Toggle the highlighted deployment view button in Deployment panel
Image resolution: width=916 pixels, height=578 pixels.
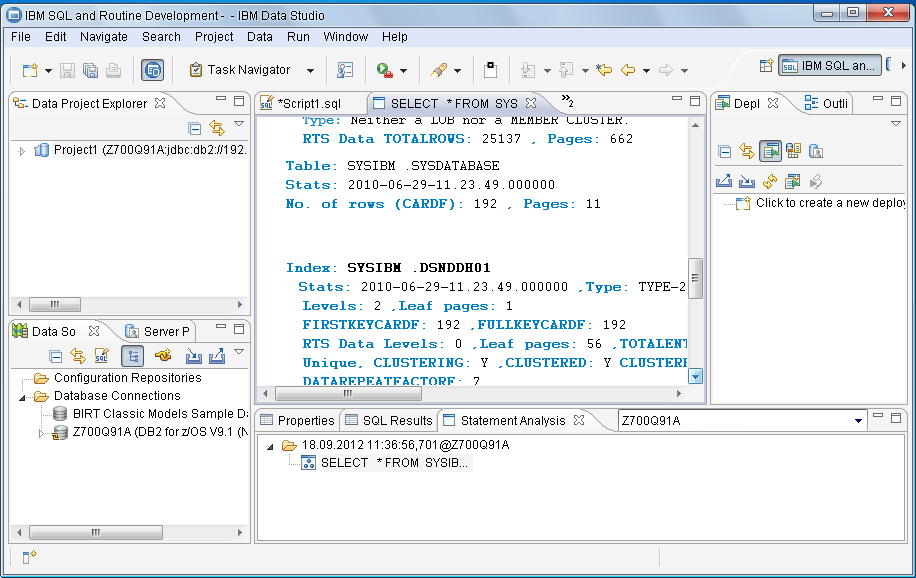tap(769, 151)
